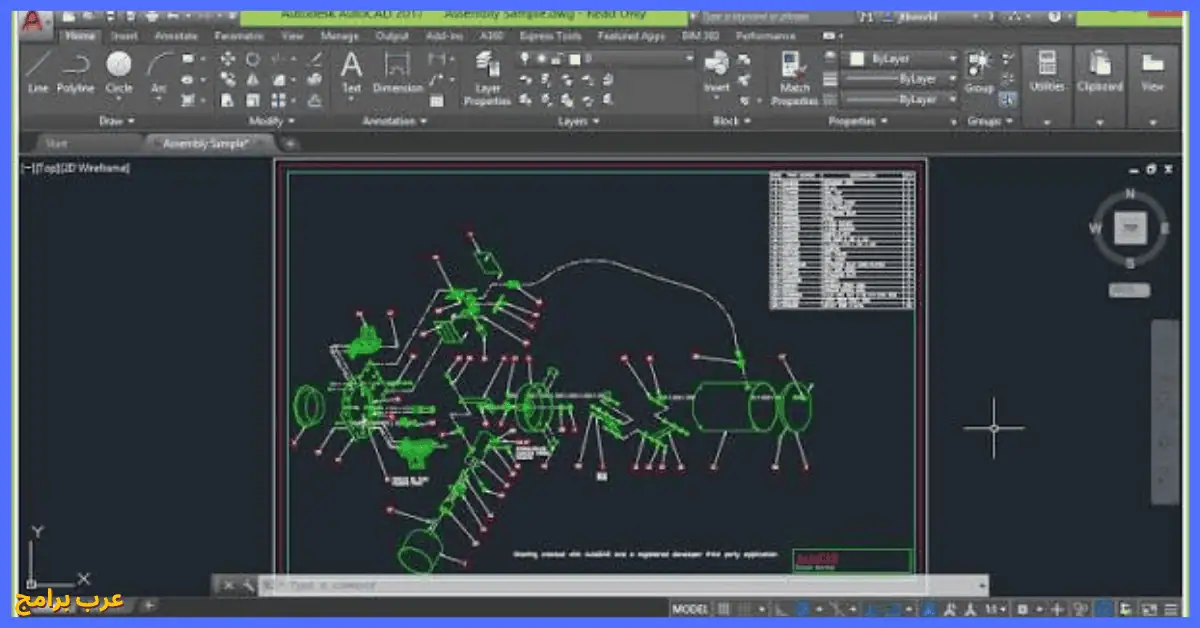This screenshot has height=628, width=1200.
Task: Switch to the Parametric ribbon tab
Action: (238, 35)
